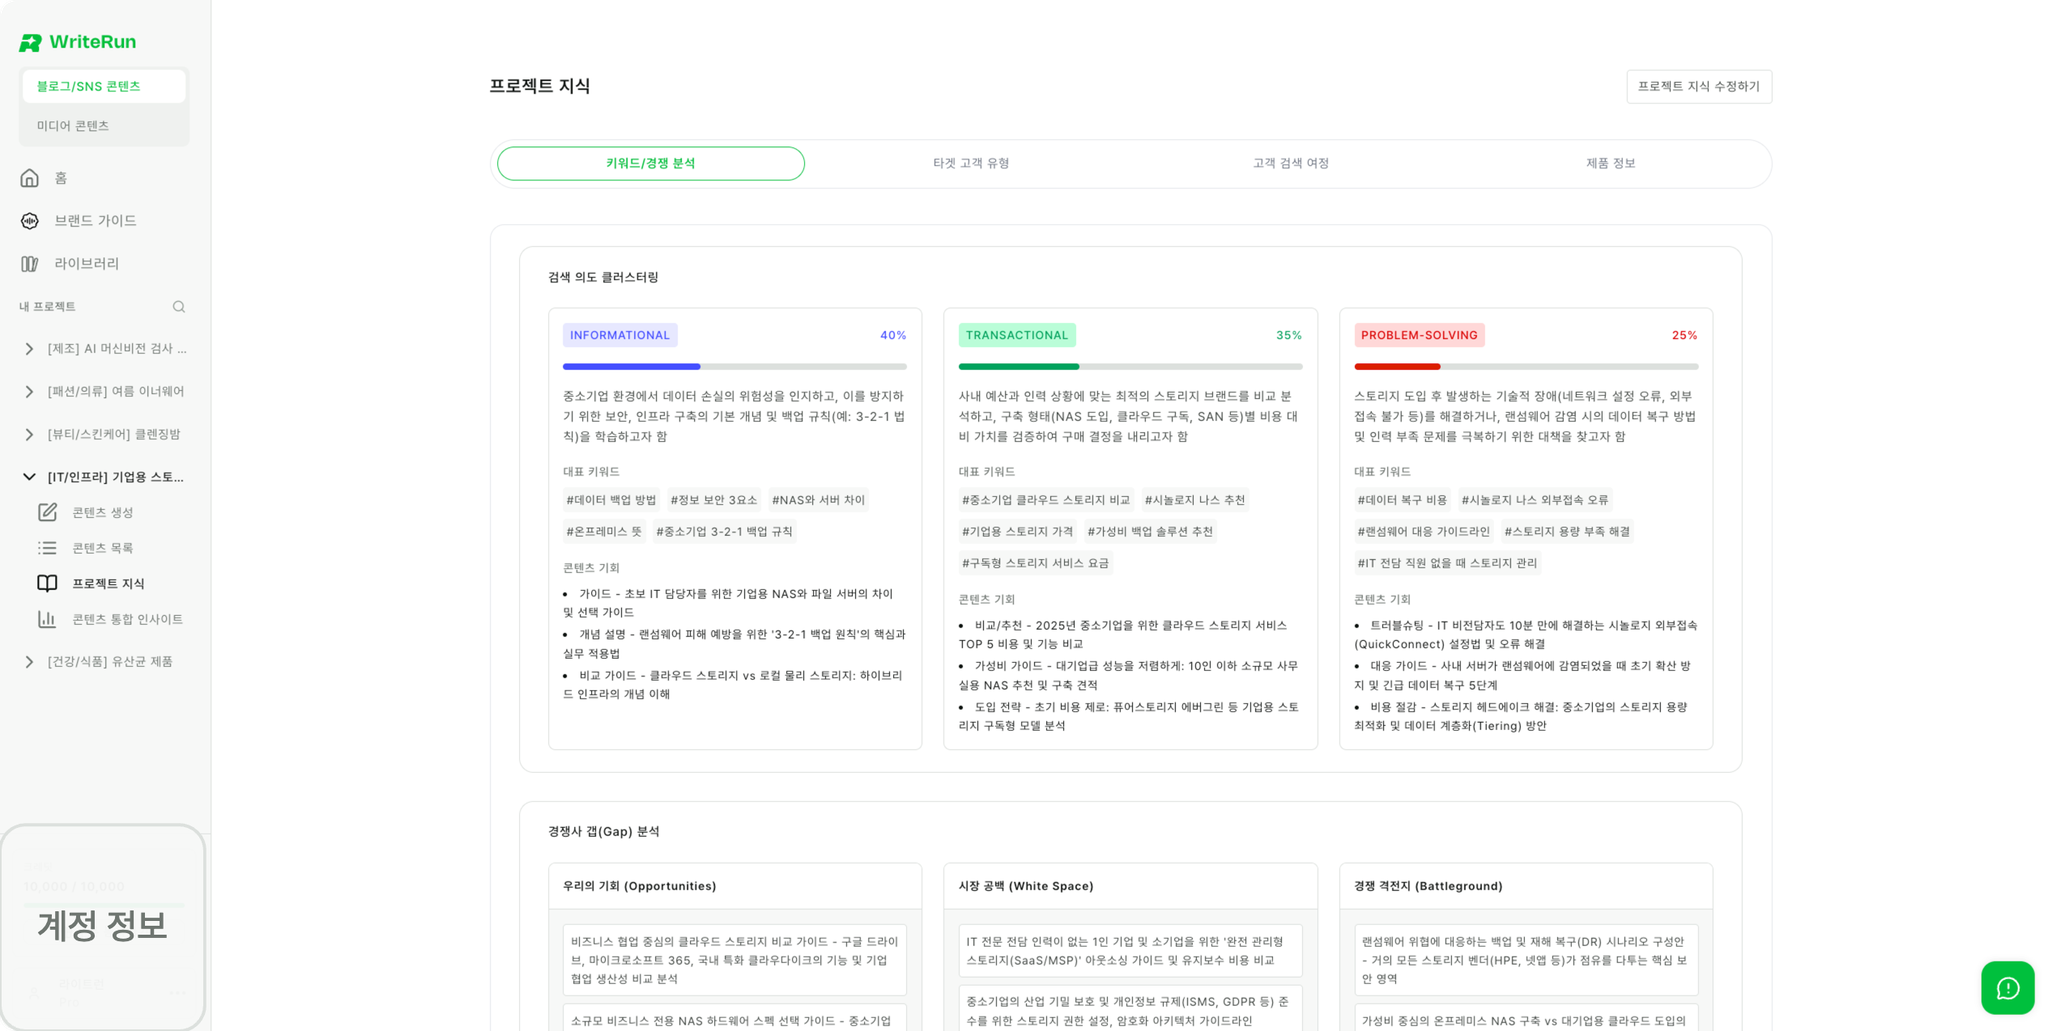Screen dimensions: 2048x1031
Task: Switch to 미디어 콘텐츠 mode
Action: (x=104, y=126)
